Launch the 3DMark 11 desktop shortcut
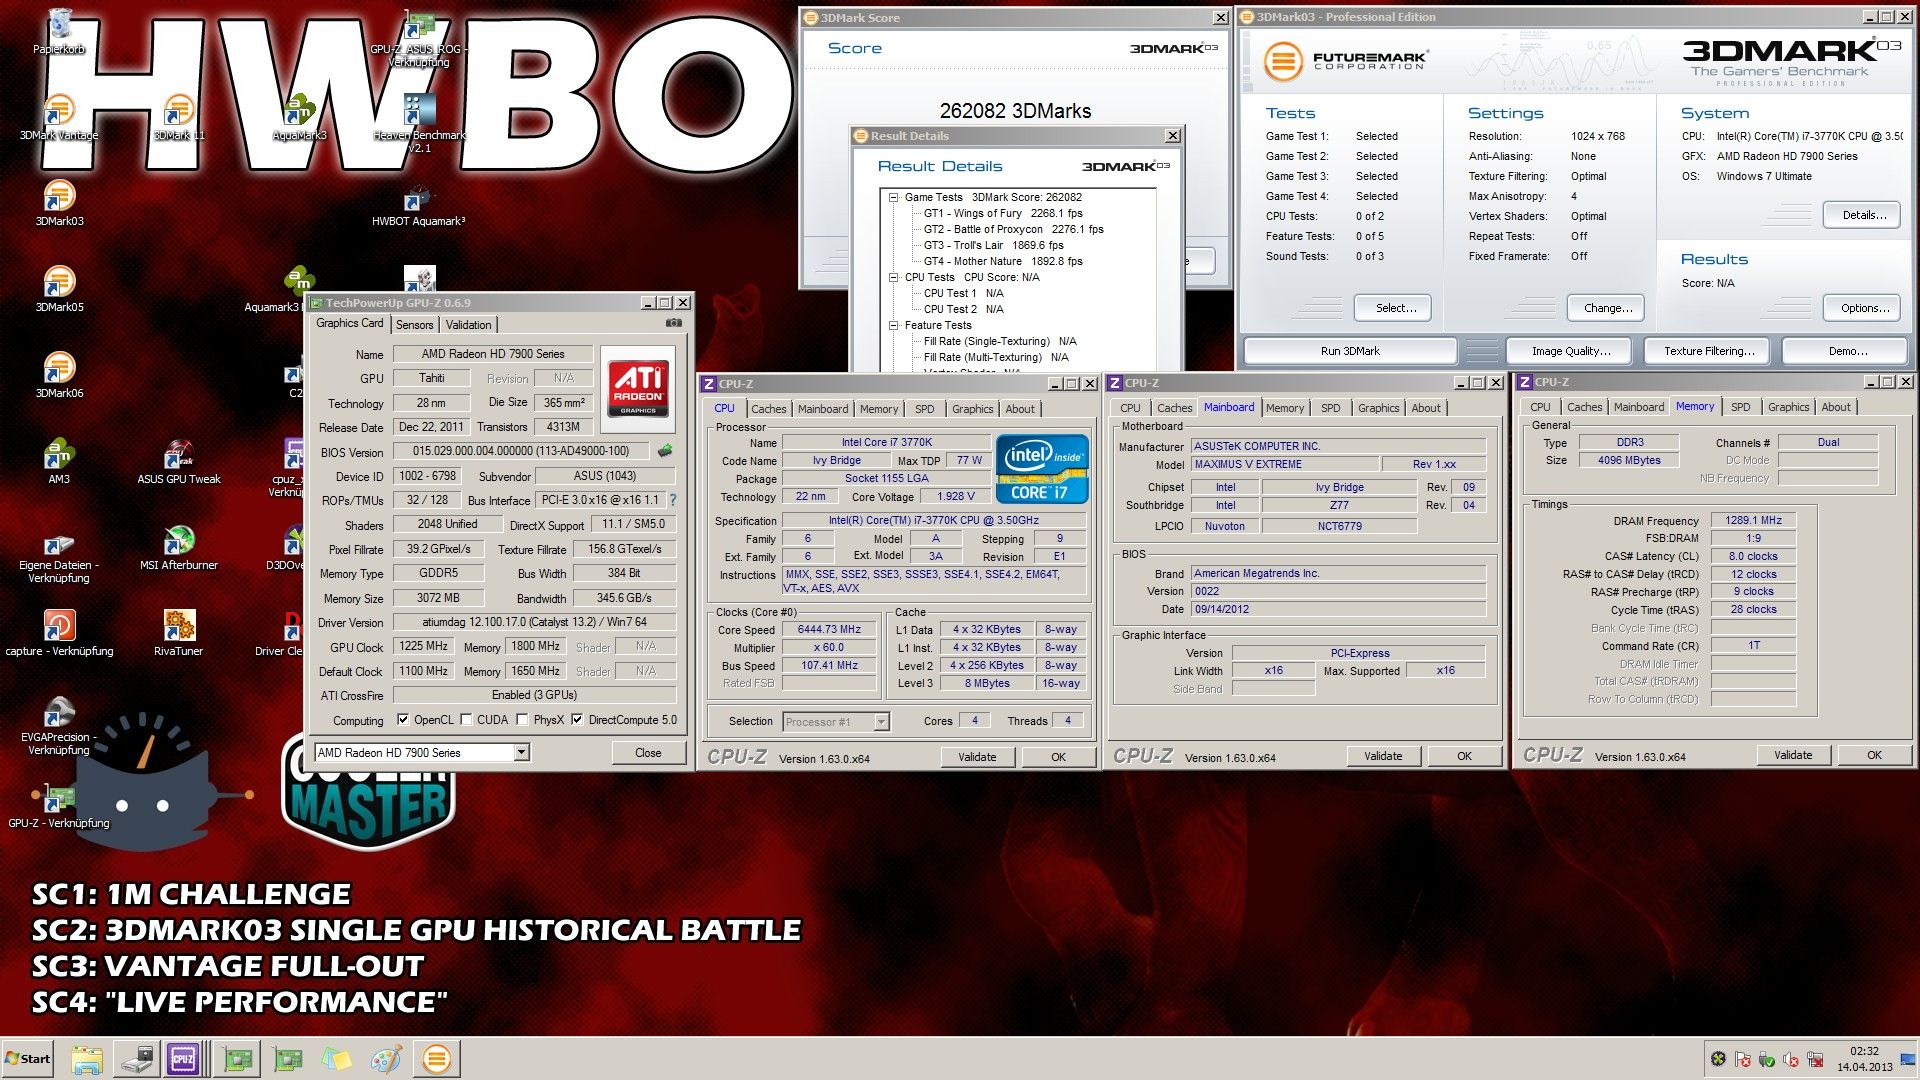This screenshot has width=1920, height=1080. [179, 118]
